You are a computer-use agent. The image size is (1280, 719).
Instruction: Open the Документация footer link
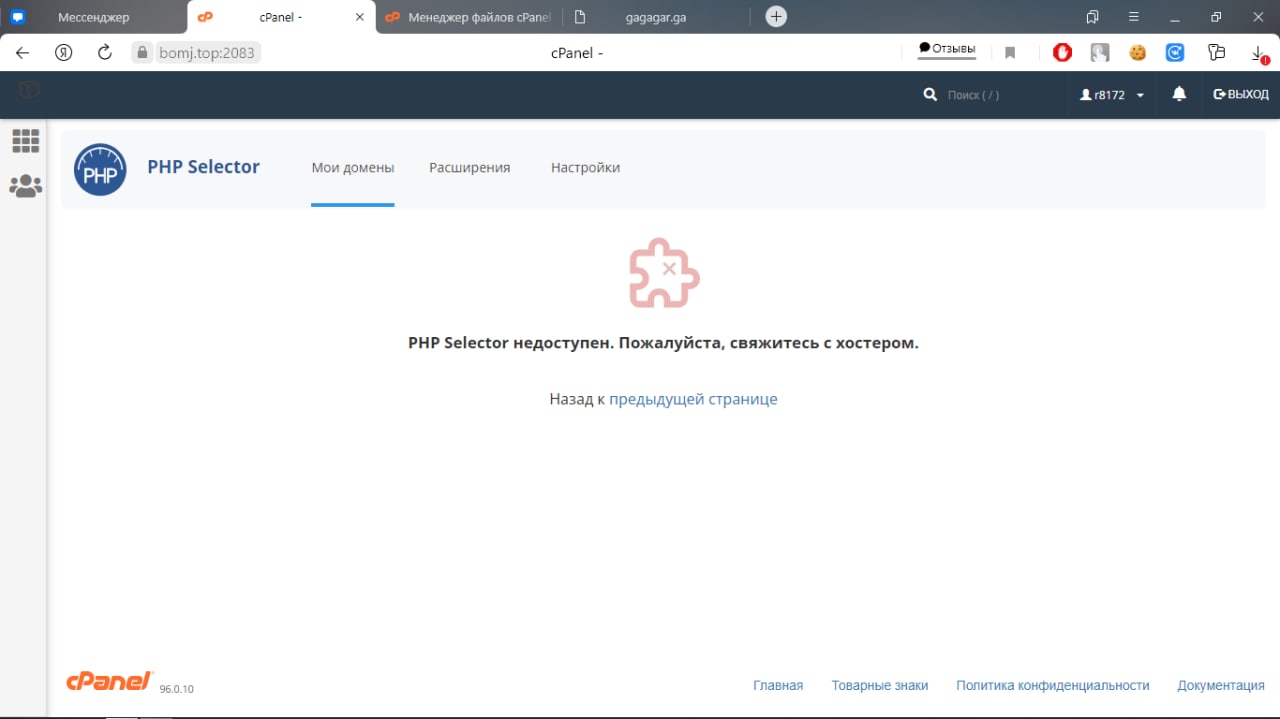tap(1221, 686)
